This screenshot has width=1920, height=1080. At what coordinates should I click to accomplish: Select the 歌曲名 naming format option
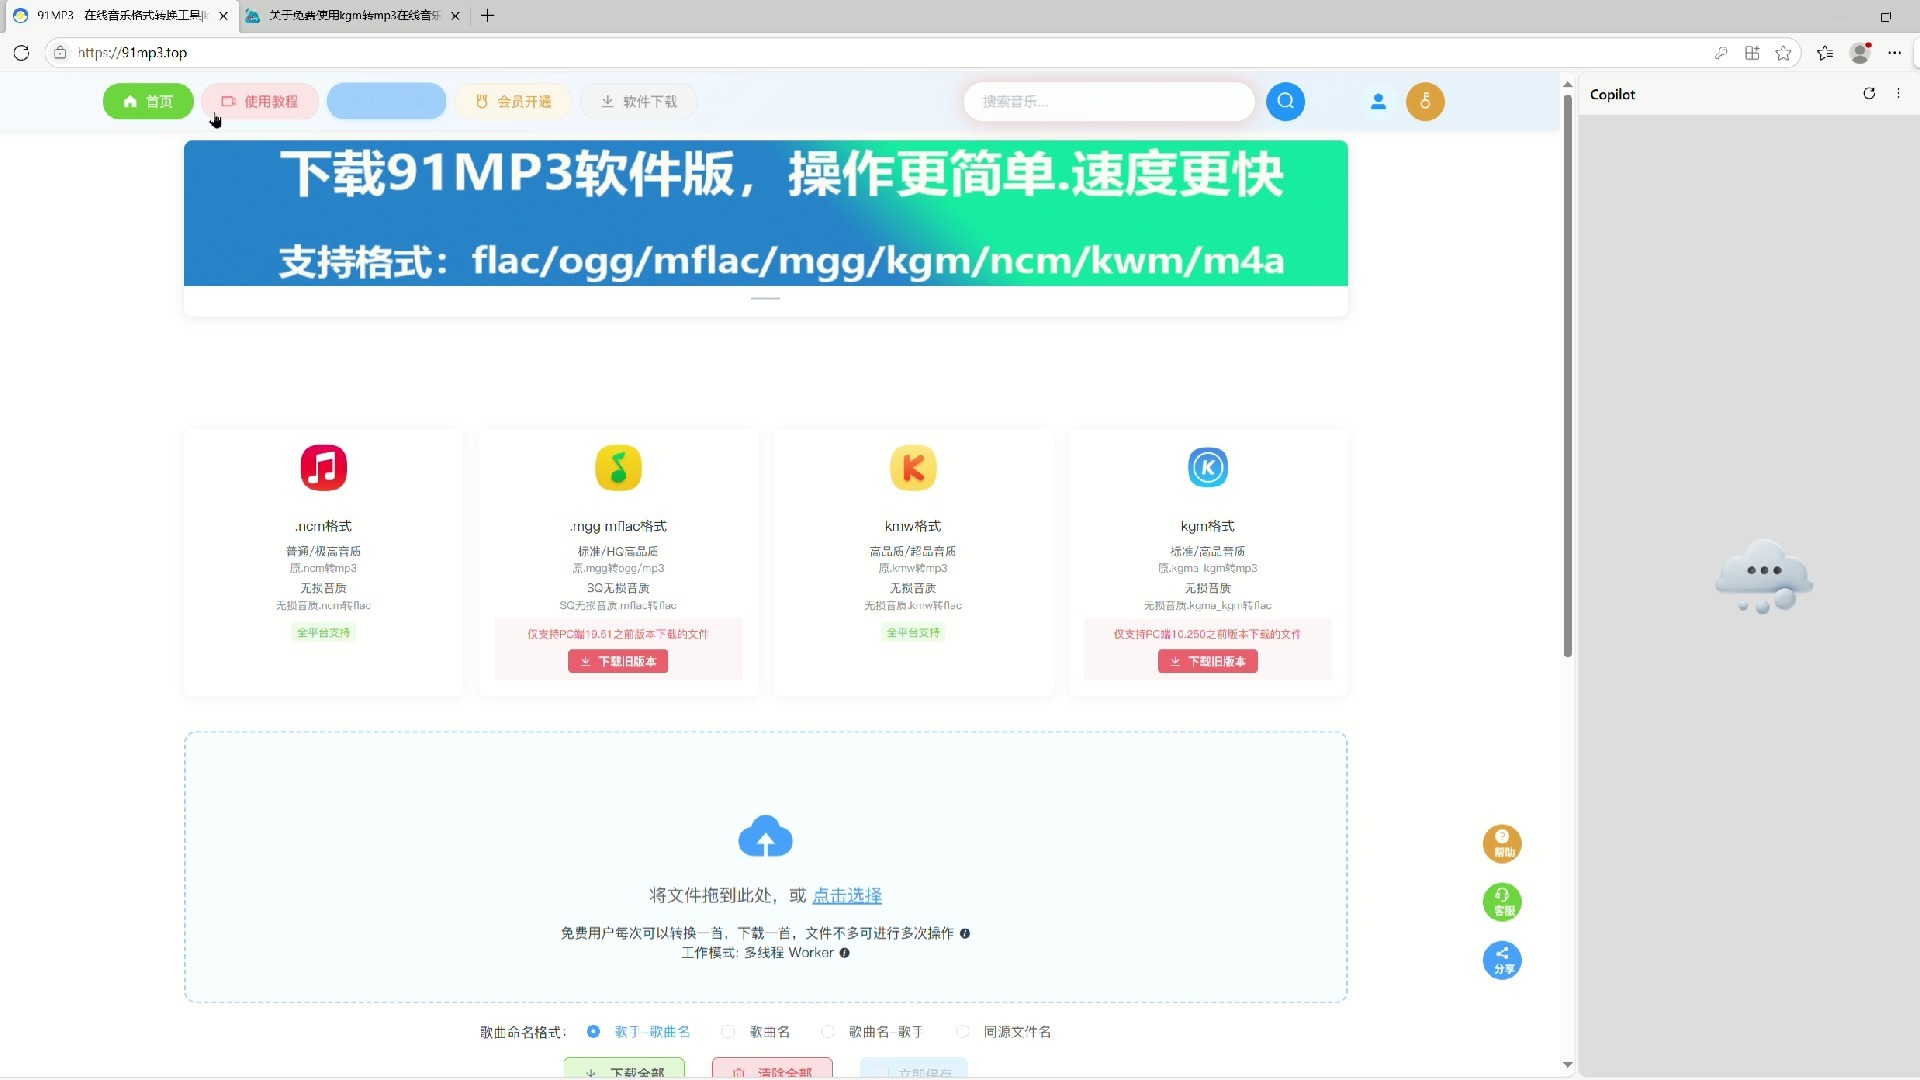(x=727, y=1031)
